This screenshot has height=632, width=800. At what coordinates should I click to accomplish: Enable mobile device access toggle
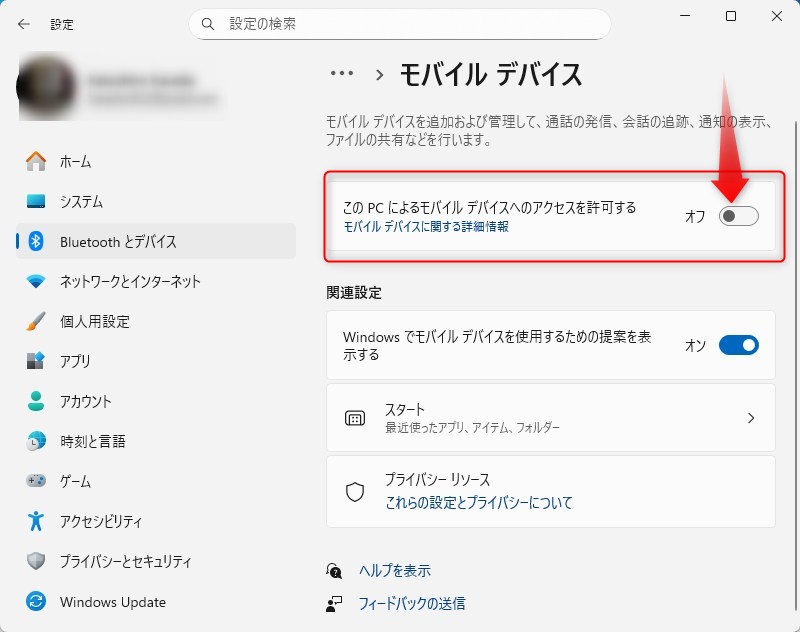coord(738,216)
